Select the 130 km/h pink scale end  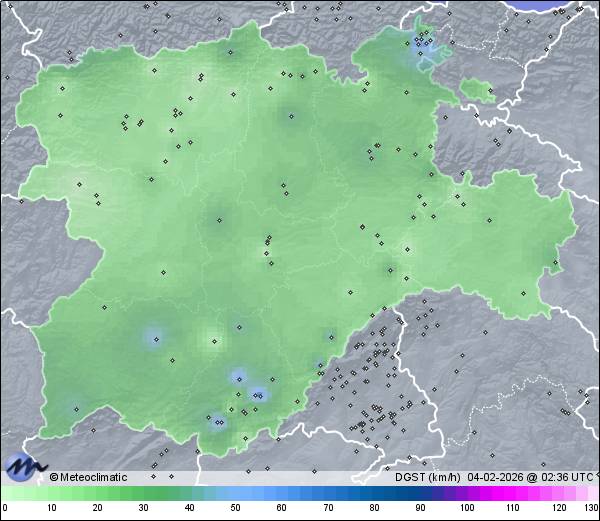click(x=590, y=508)
